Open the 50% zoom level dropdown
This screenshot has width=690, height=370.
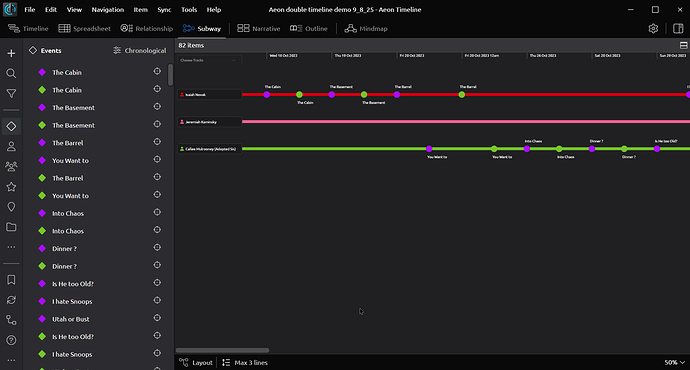[675, 363]
